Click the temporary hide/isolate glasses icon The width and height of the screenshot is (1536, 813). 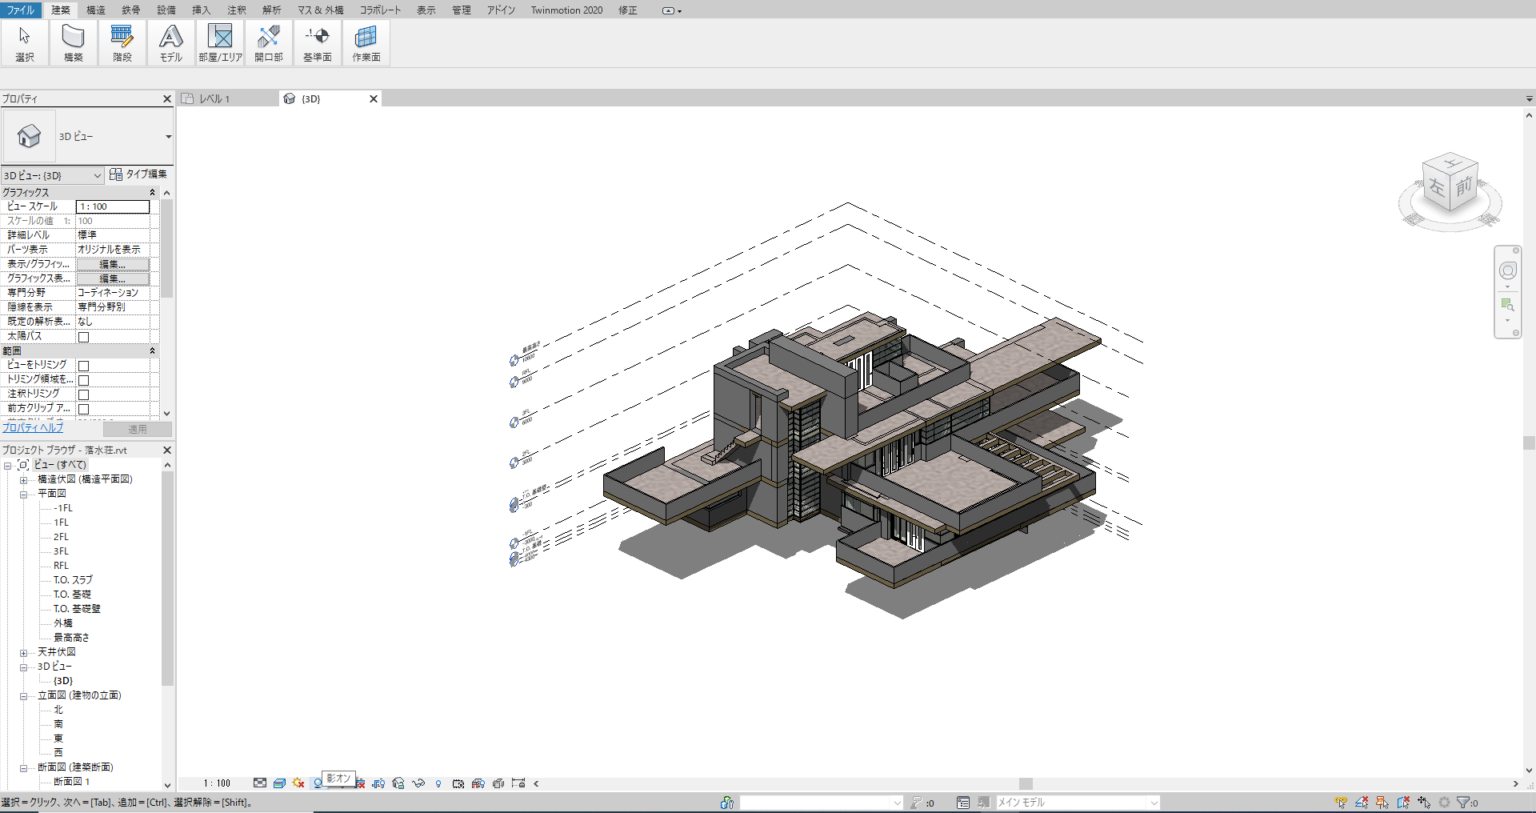418,783
